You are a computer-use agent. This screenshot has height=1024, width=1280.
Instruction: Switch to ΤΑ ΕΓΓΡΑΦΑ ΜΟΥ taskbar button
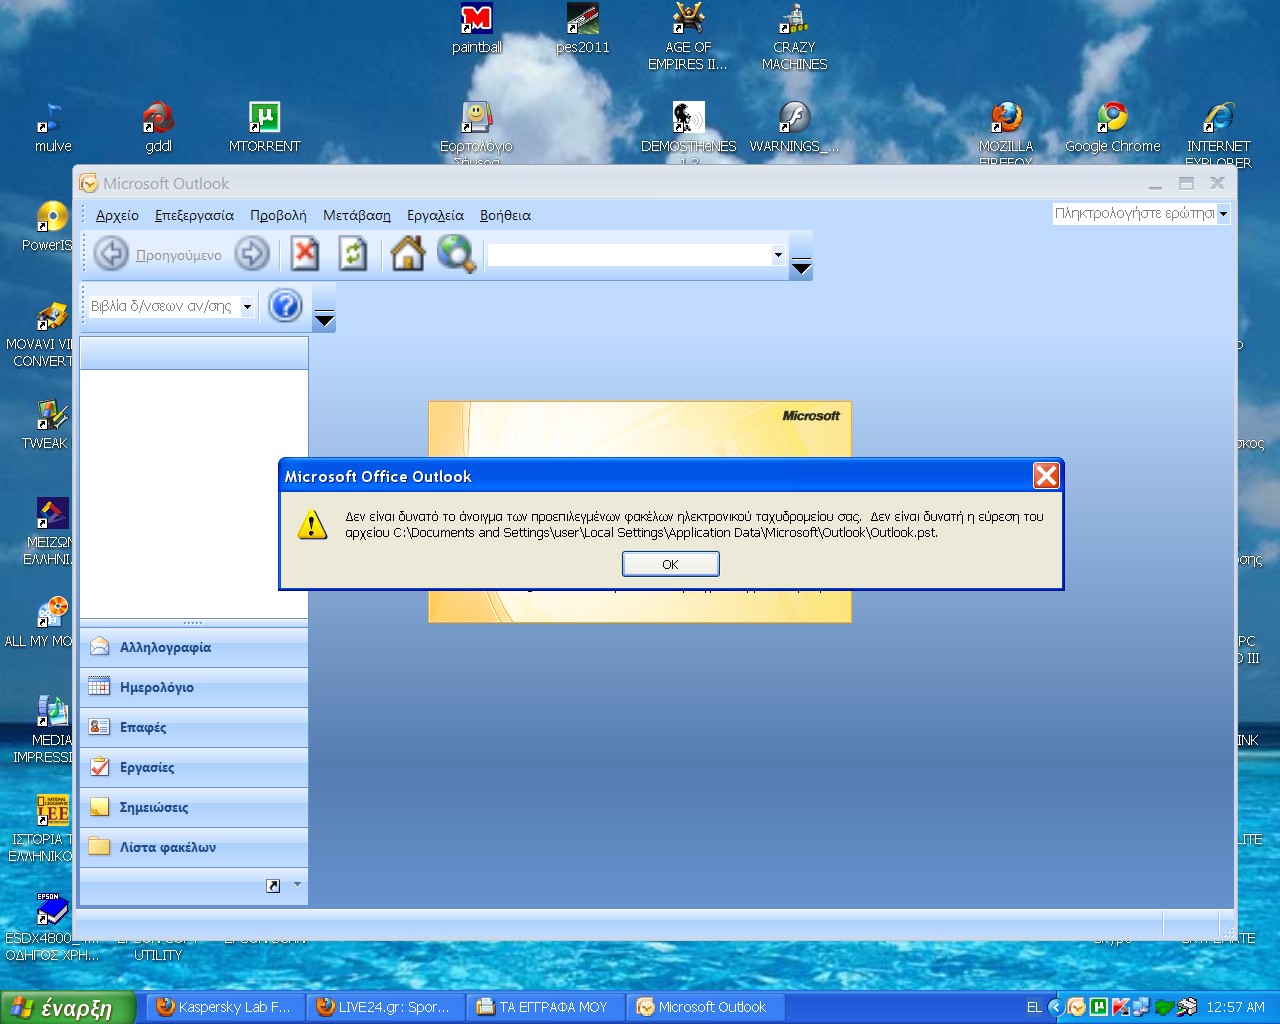[545, 1007]
